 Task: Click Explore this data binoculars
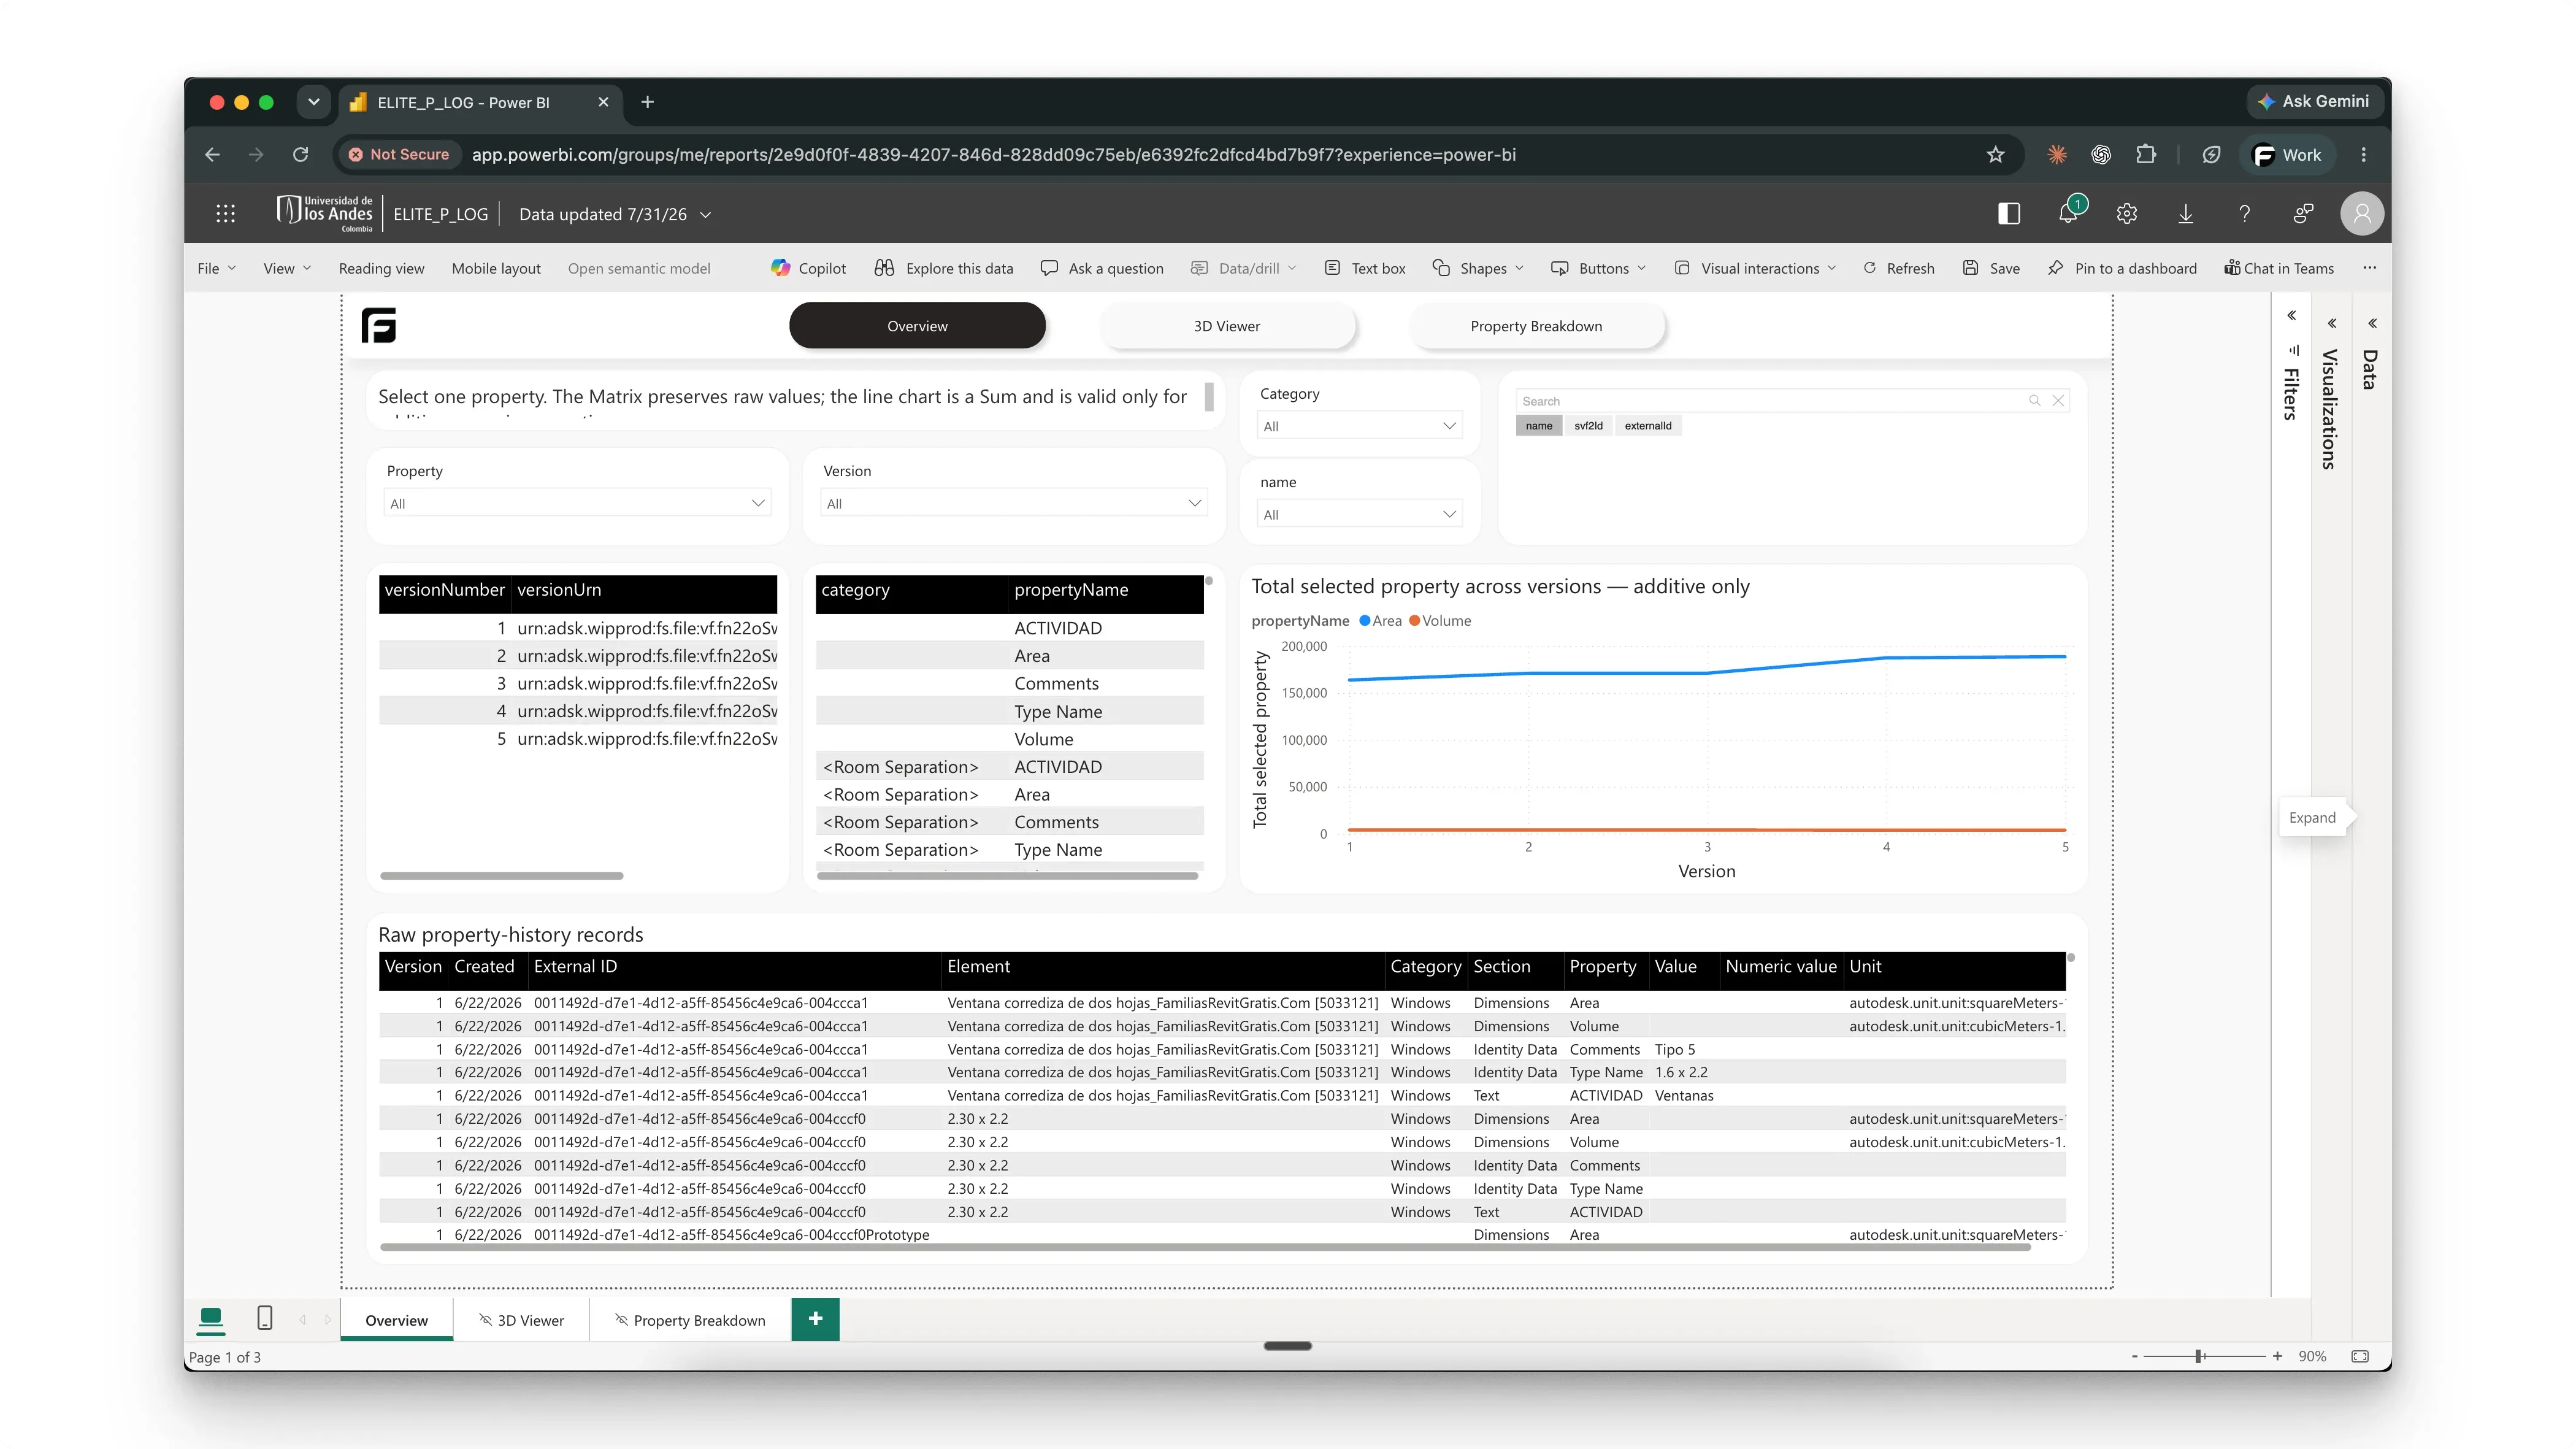tap(943, 268)
